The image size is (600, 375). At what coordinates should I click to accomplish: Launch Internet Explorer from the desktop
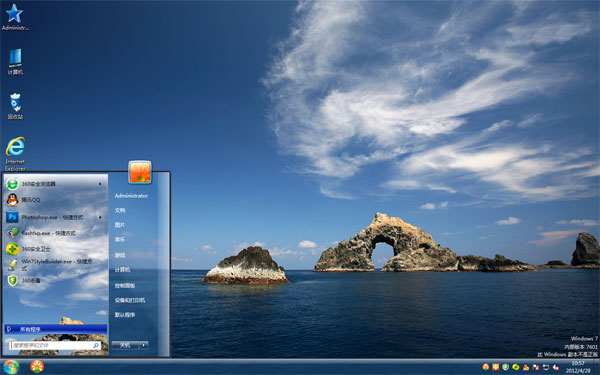pos(15,154)
